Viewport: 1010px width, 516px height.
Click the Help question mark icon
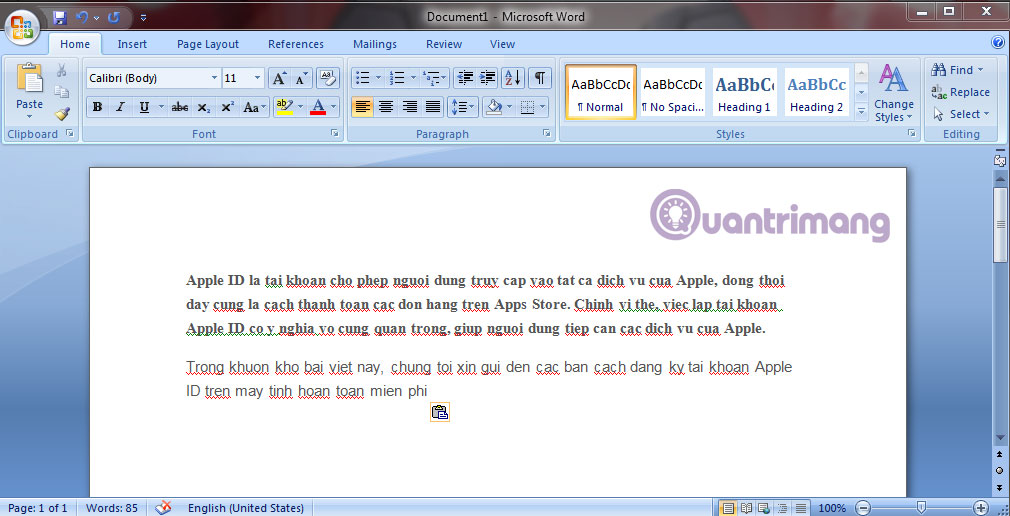pyautogui.click(x=997, y=43)
